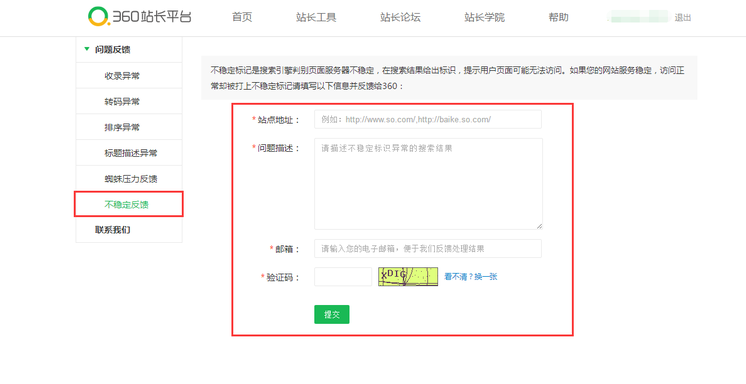Click 看不清？换一张 refresh captcha link

pyautogui.click(x=471, y=276)
